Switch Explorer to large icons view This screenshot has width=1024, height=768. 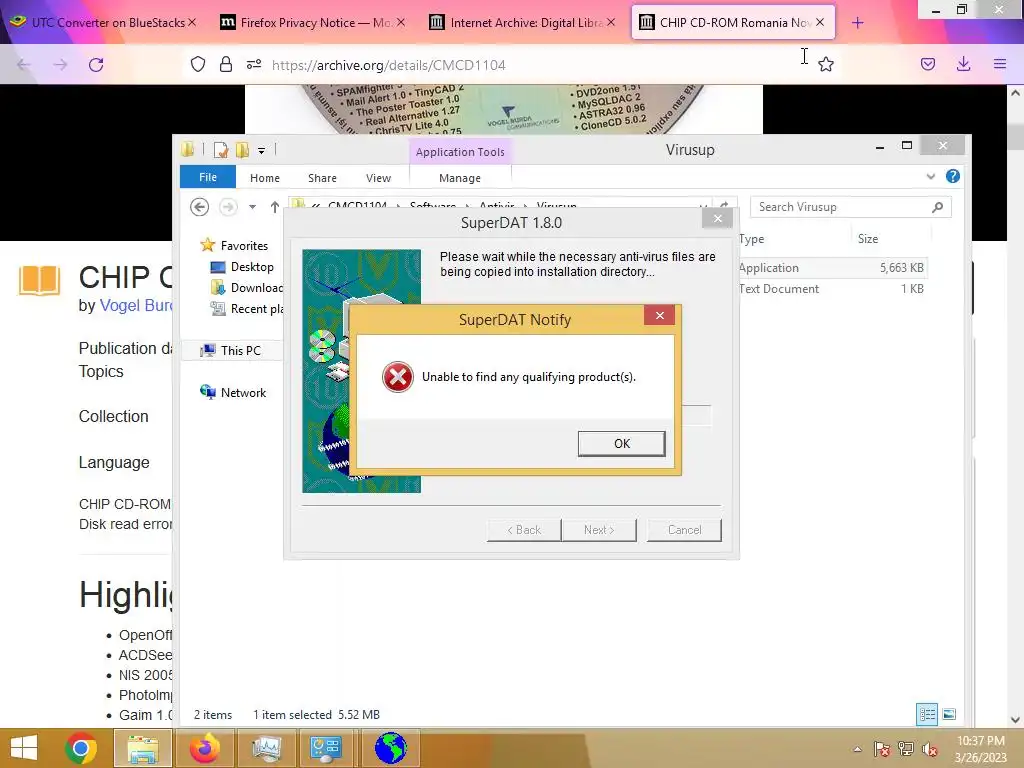pyautogui.click(x=949, y=714)
